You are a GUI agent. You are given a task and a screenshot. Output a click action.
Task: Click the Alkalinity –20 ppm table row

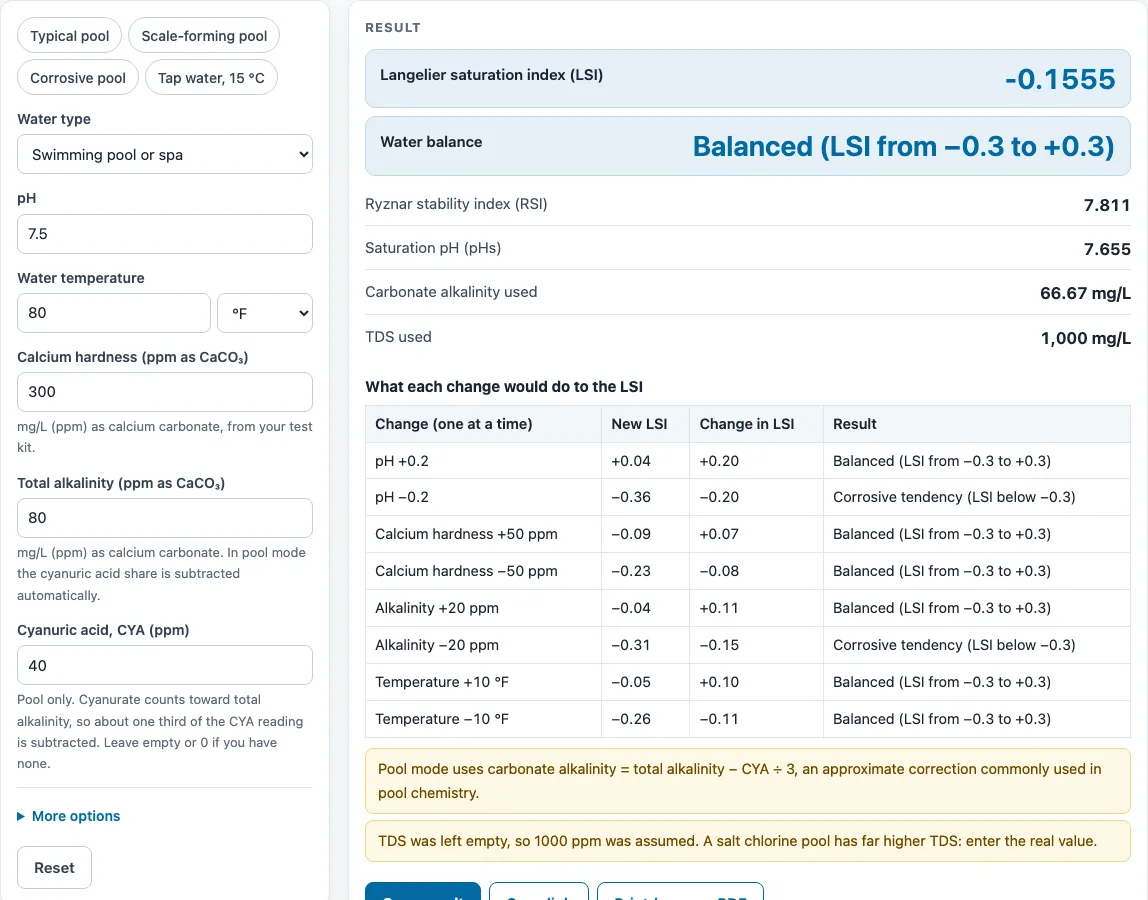coord(748,645)
